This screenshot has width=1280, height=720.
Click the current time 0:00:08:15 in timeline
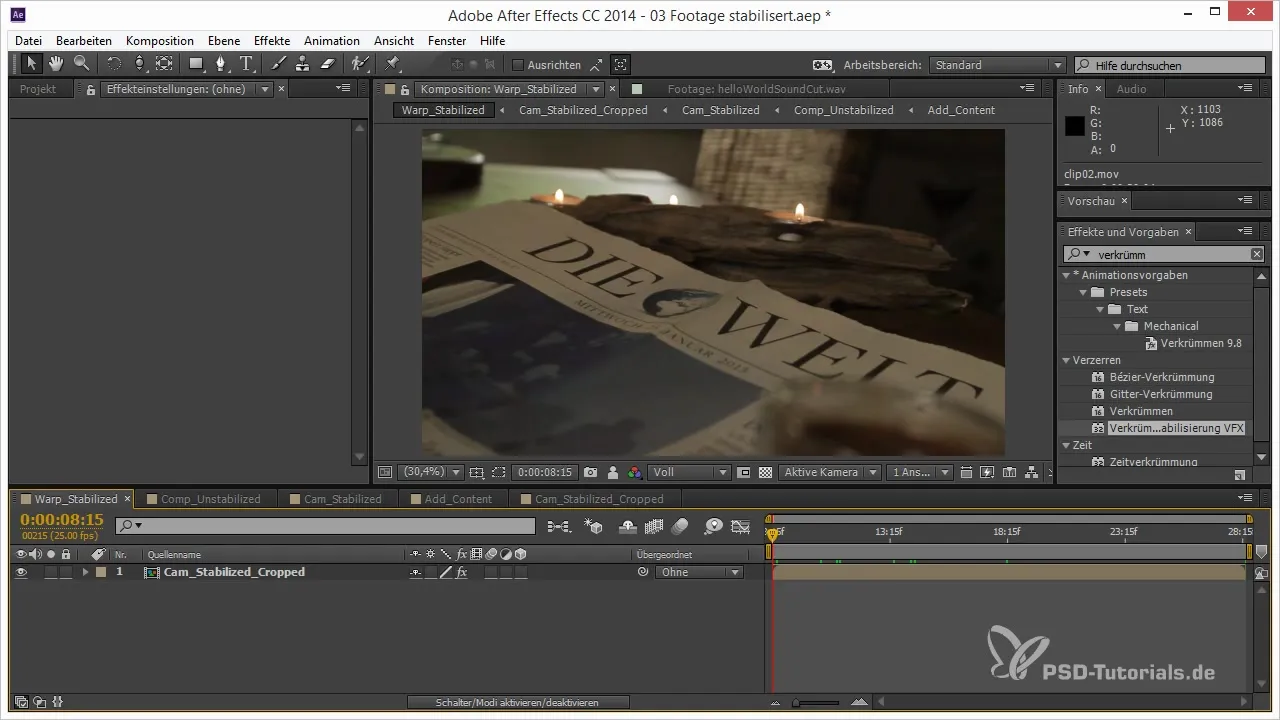click(62, 520)
